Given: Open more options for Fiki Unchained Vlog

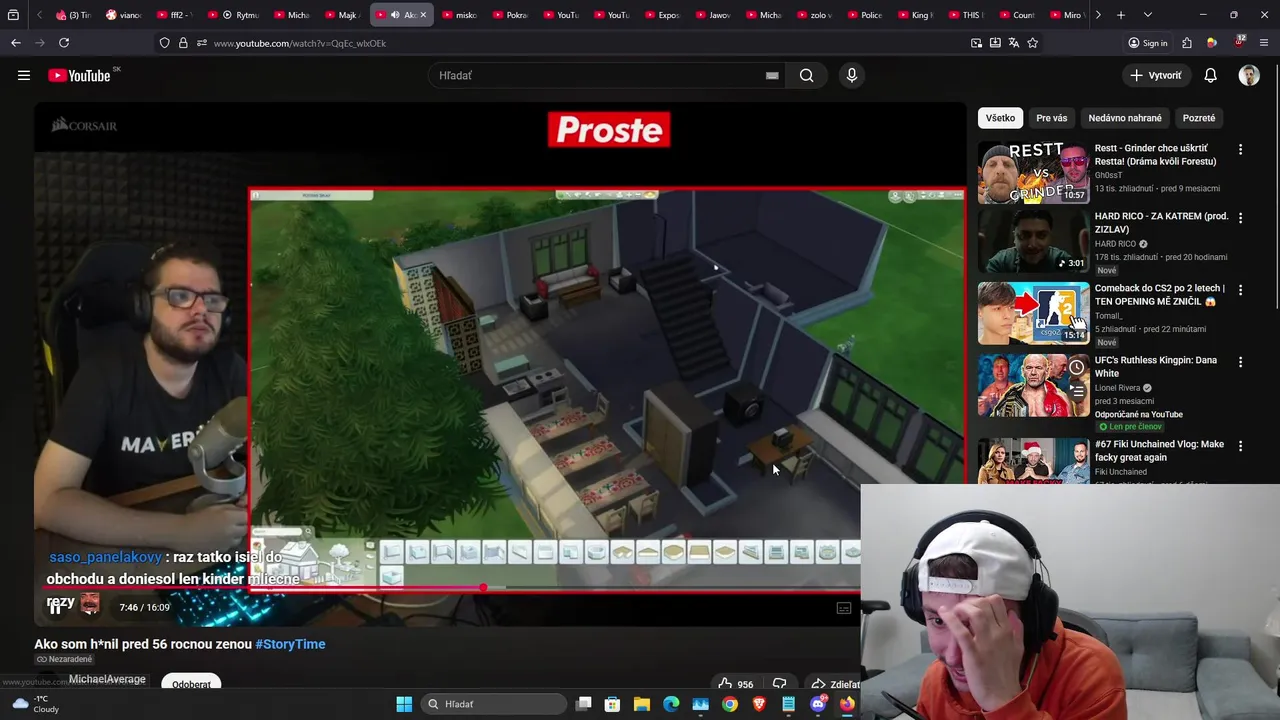Looking at the screenshot, I should (1240, 445).
